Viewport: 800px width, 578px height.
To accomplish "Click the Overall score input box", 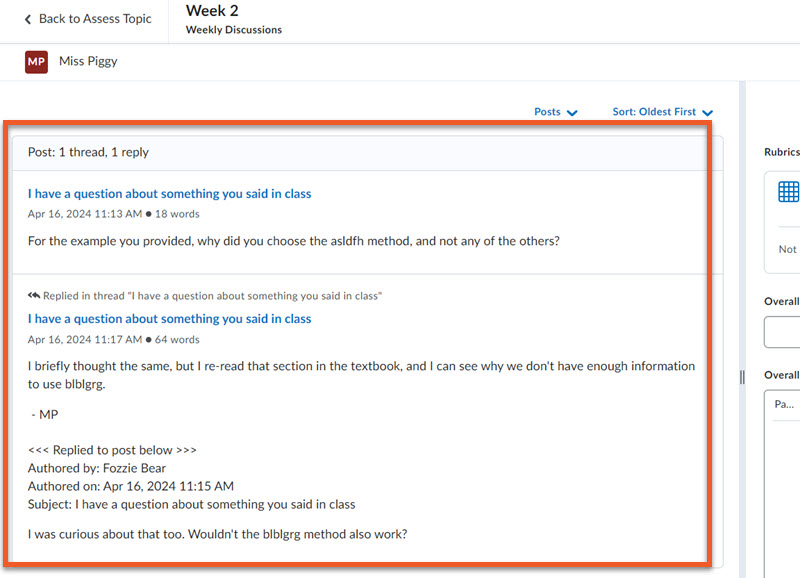I will click(783, 332).
